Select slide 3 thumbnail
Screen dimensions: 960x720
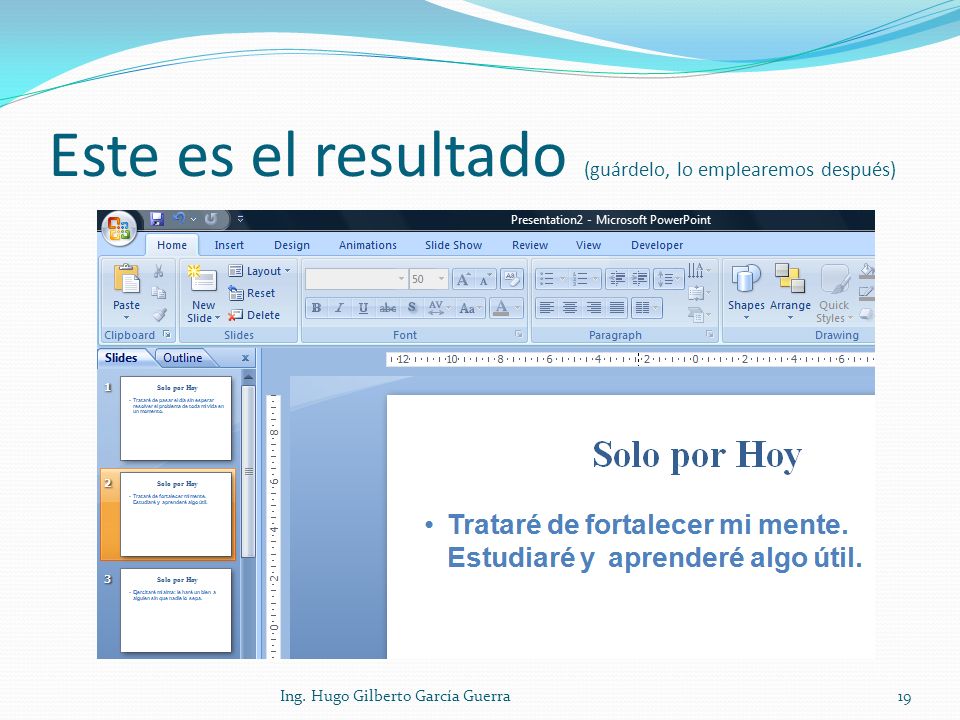pos(176,610)
